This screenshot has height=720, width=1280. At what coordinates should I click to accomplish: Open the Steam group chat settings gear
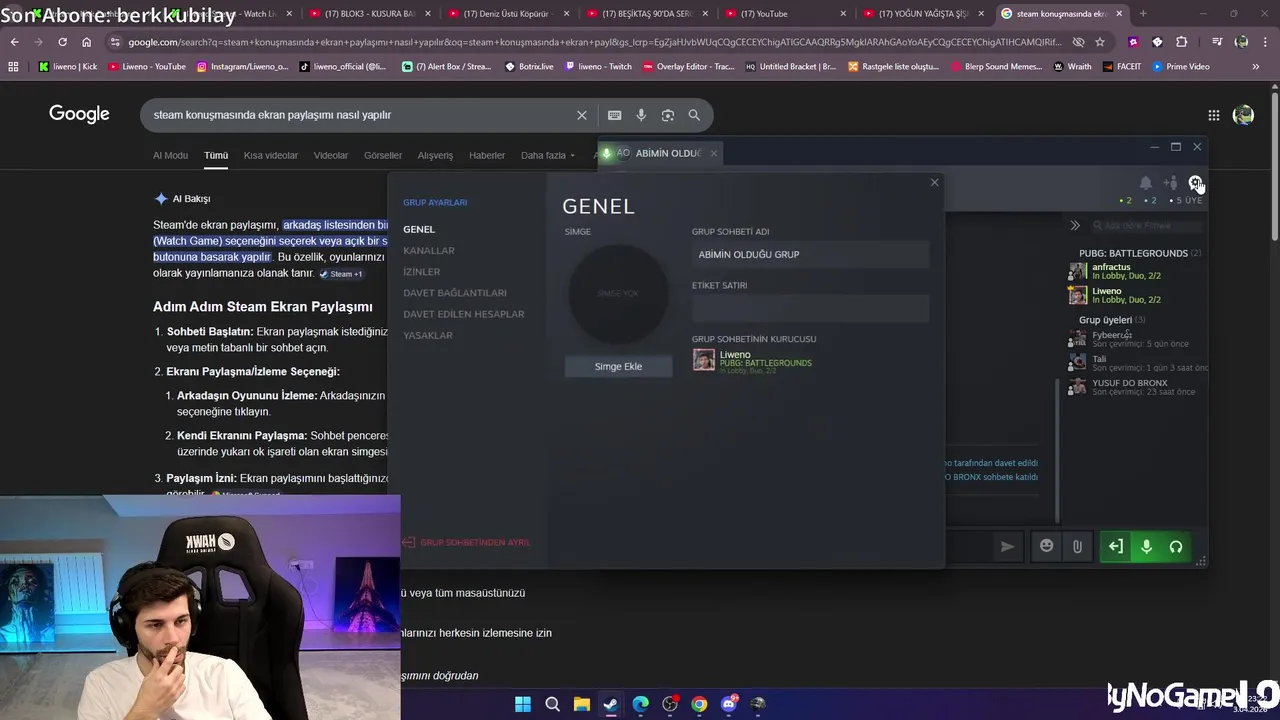click(x=1195, y=183)
